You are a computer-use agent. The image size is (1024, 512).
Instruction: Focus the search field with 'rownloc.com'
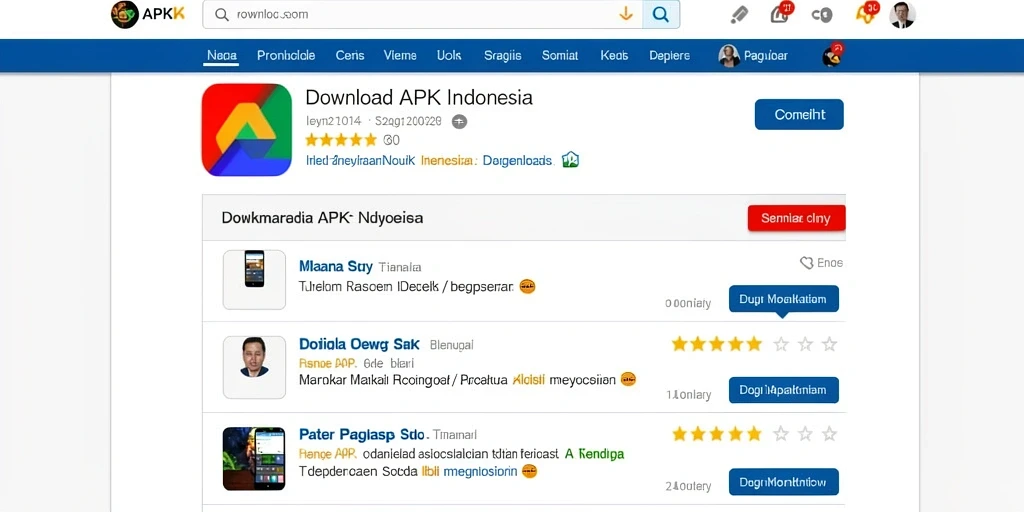coord(423,14)
